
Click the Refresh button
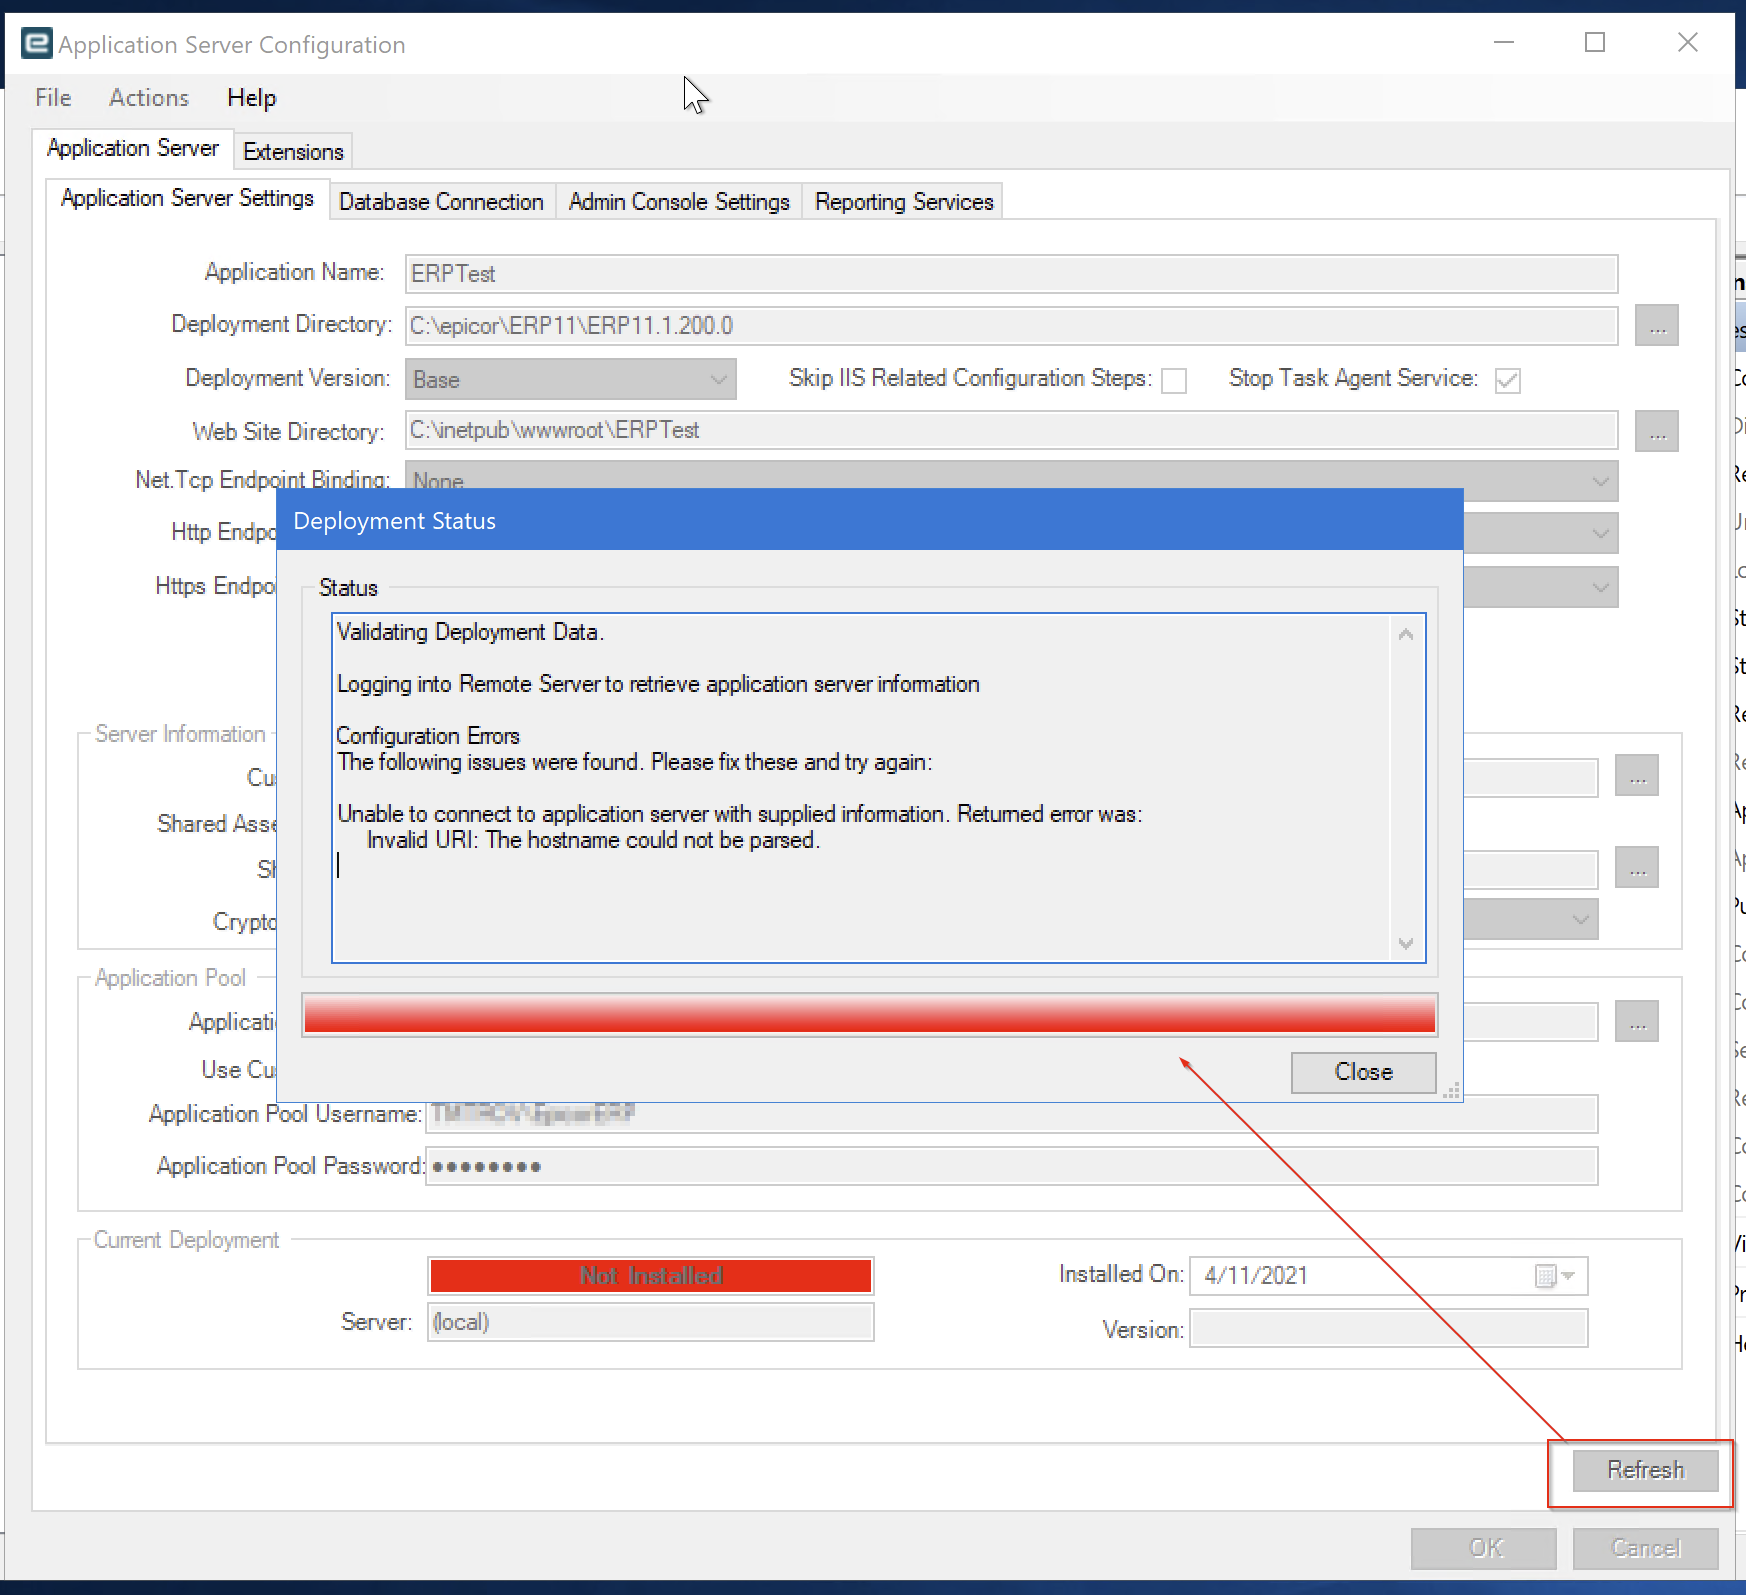1645,1470
